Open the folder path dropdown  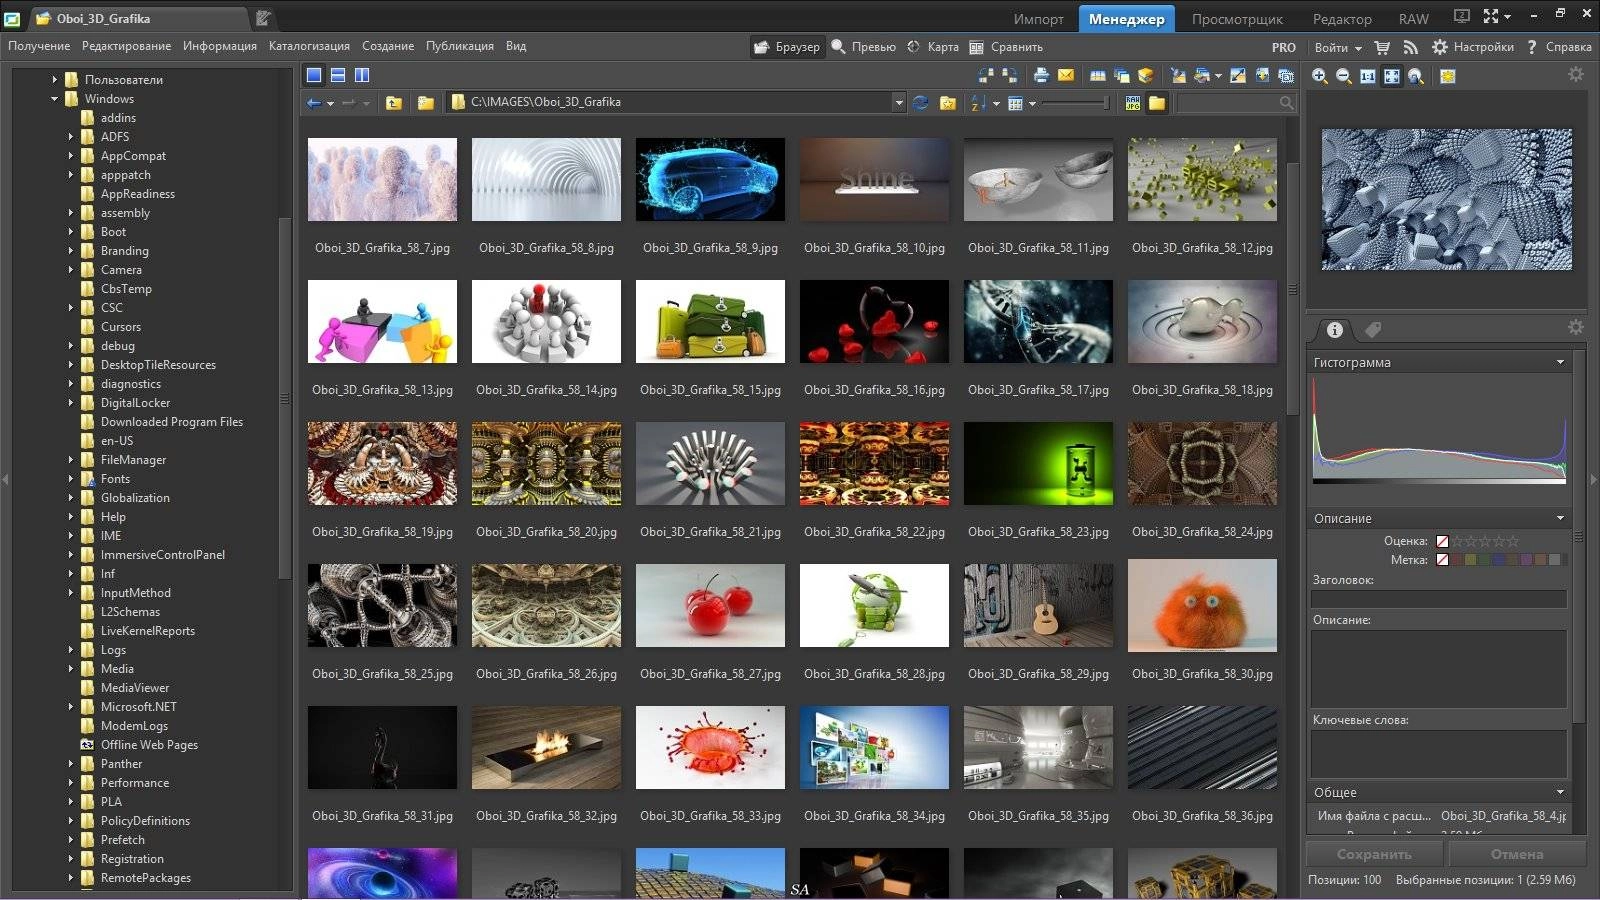898,102
